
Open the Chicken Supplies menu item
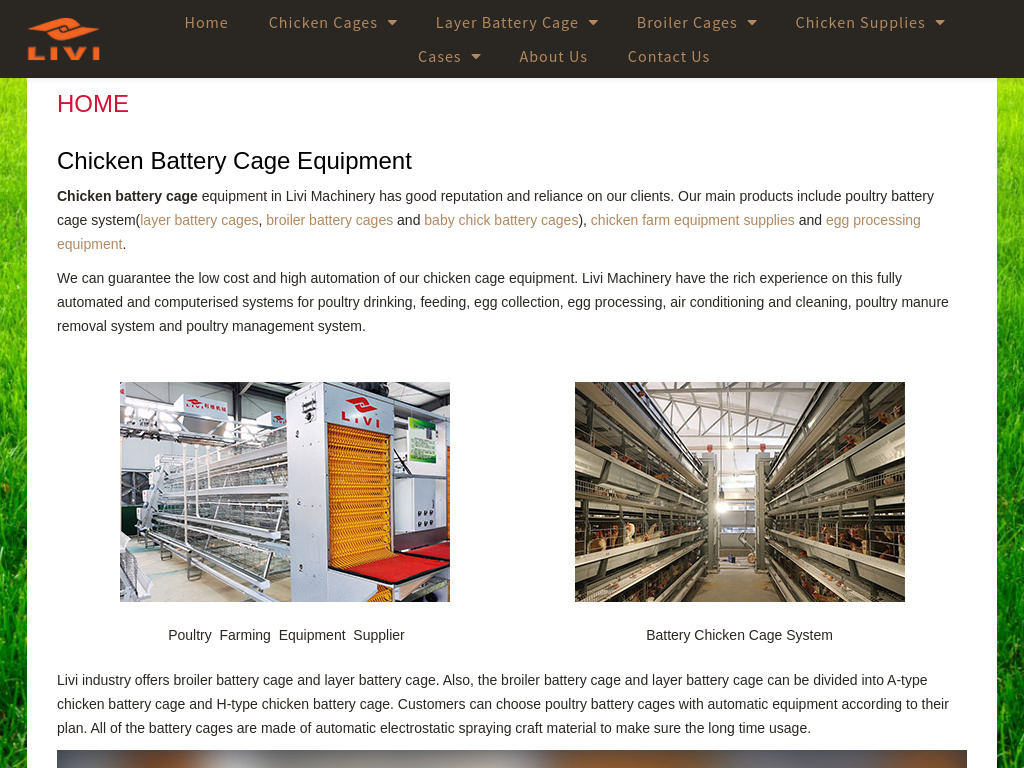(x=860, y=23)
